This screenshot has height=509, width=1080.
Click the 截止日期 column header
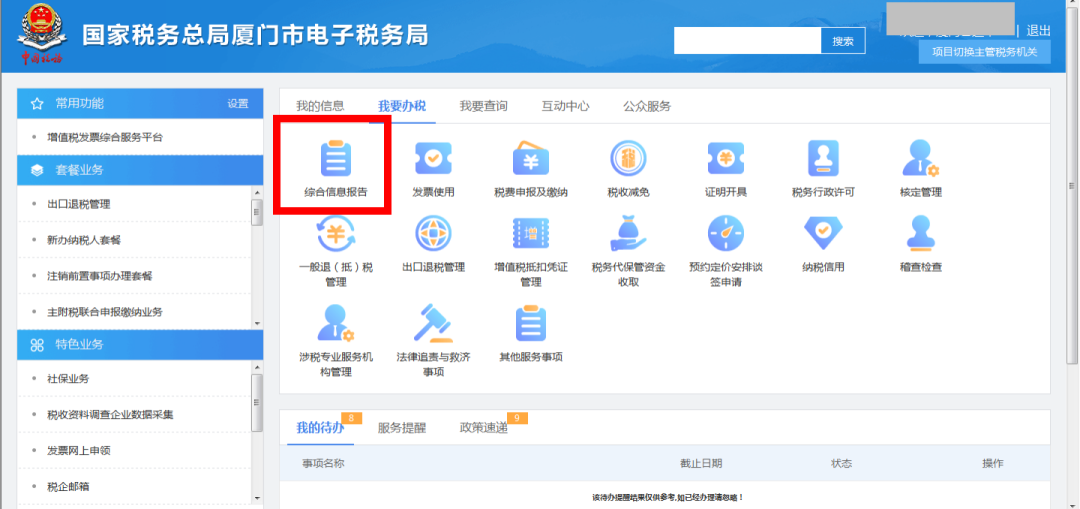click(701, 464)
